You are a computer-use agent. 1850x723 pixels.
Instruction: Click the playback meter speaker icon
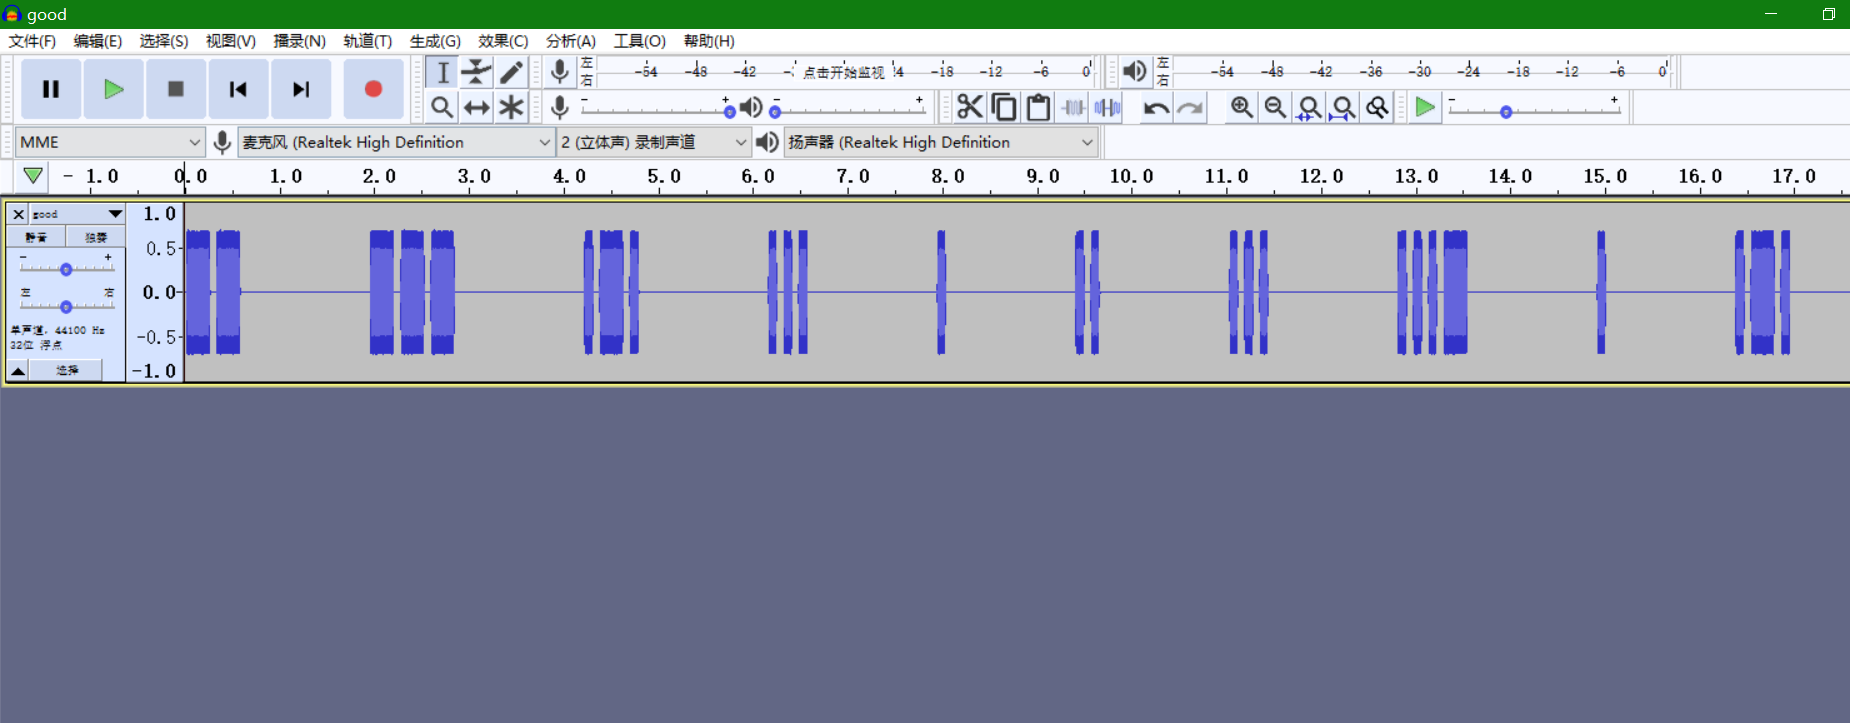[x=1134, y=71]
